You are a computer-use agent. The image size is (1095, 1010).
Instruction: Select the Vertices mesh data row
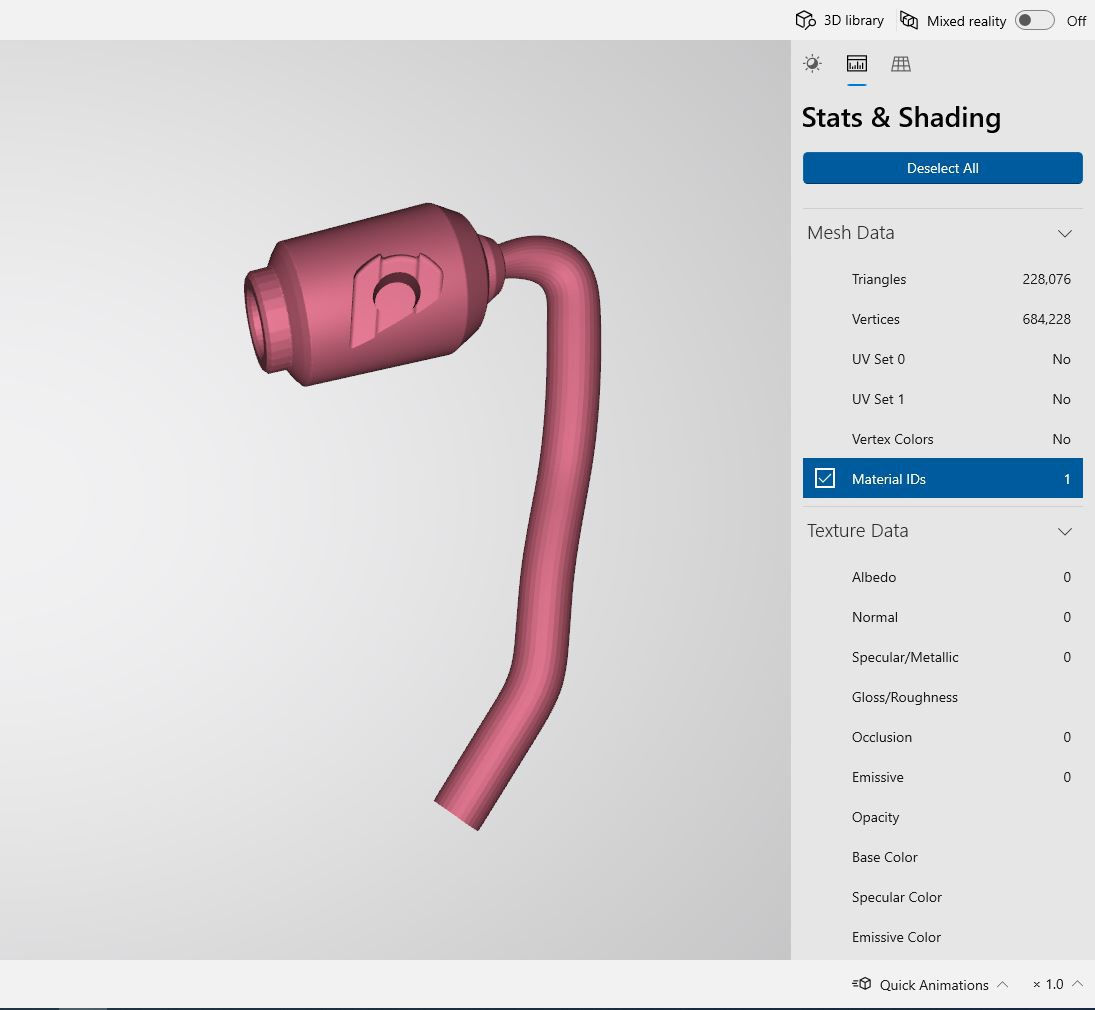tap(943, 319)
